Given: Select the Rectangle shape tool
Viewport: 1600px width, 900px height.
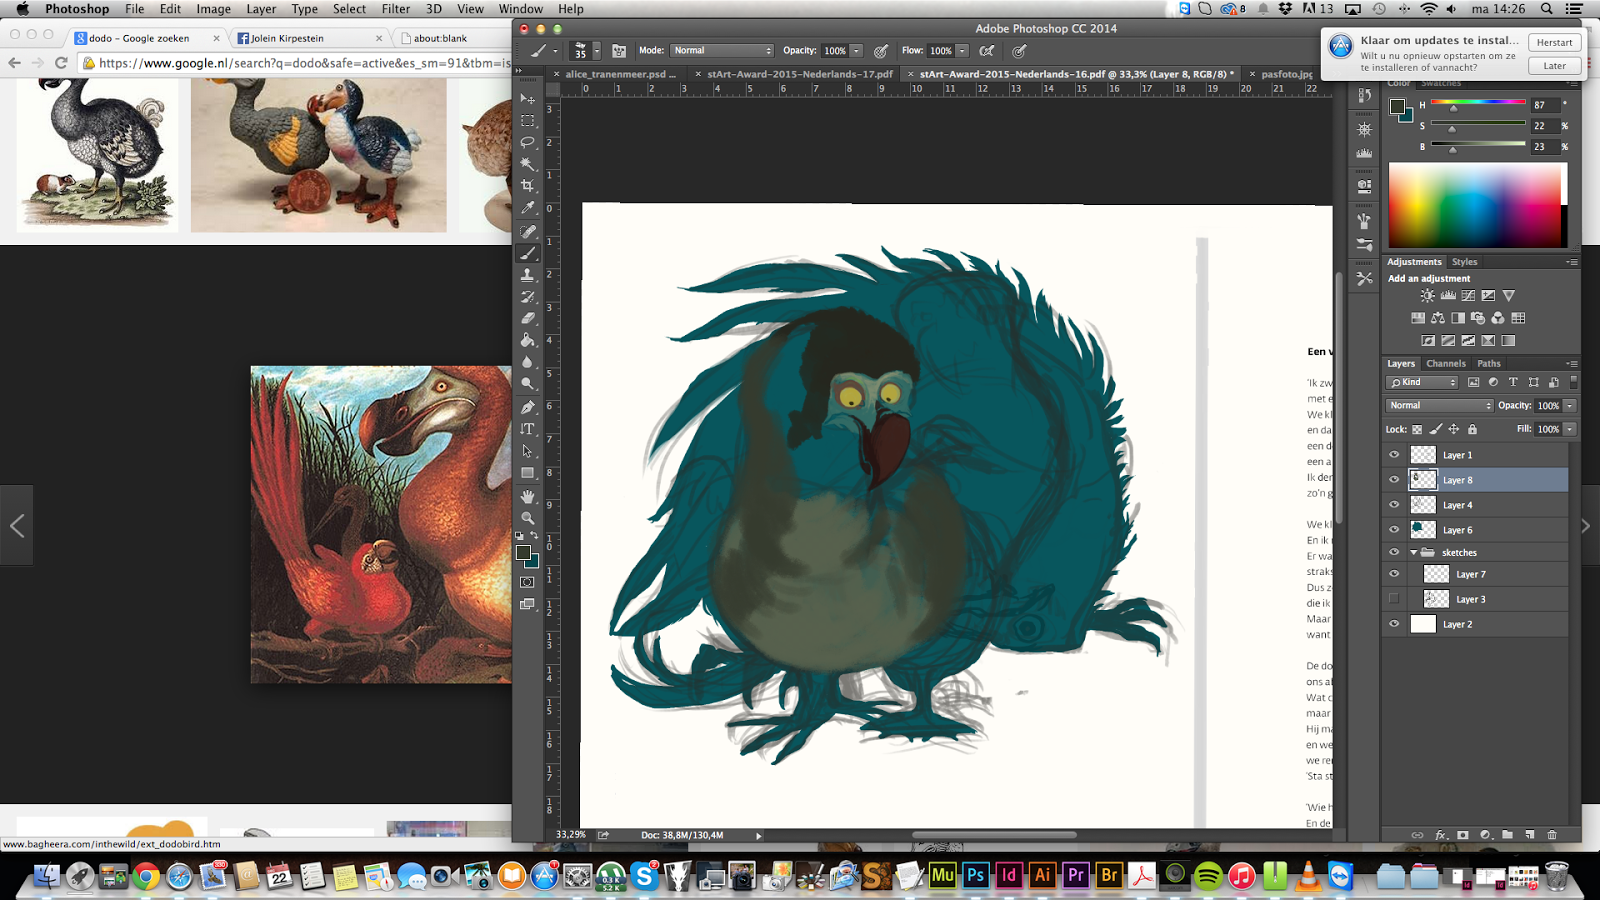Looking at the screenshot, I should pos(527,473).
